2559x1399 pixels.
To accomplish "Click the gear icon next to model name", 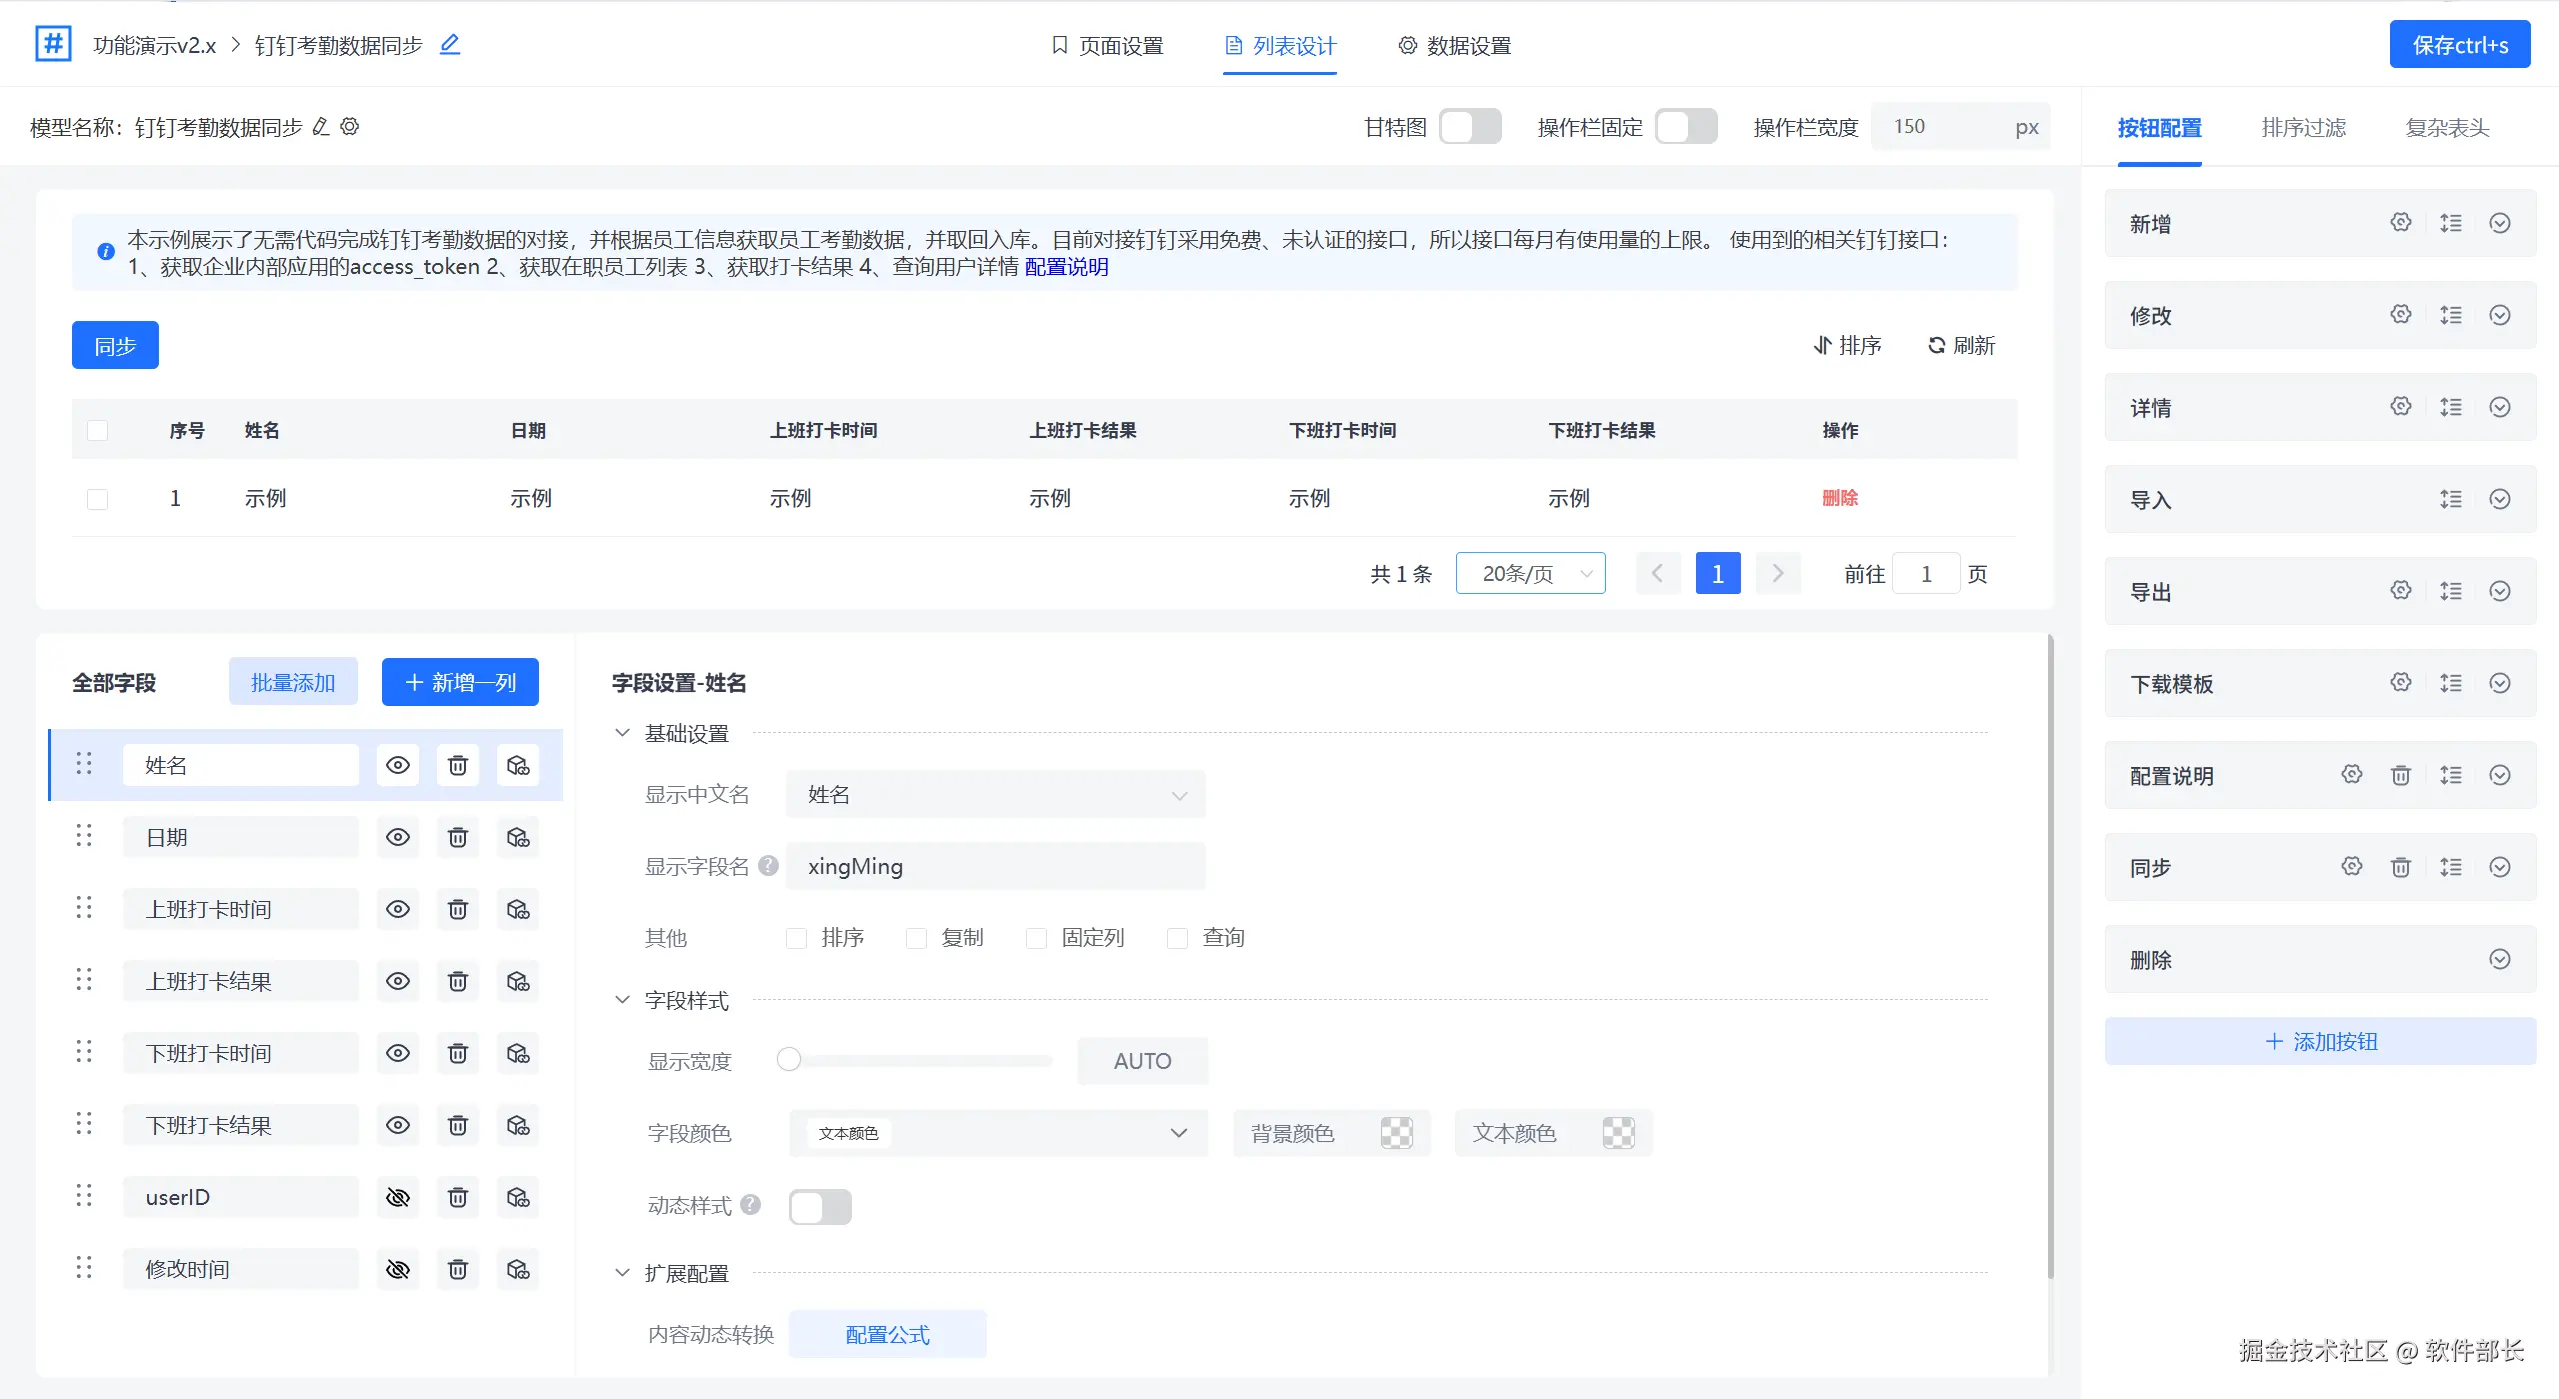I will point(350,127).
